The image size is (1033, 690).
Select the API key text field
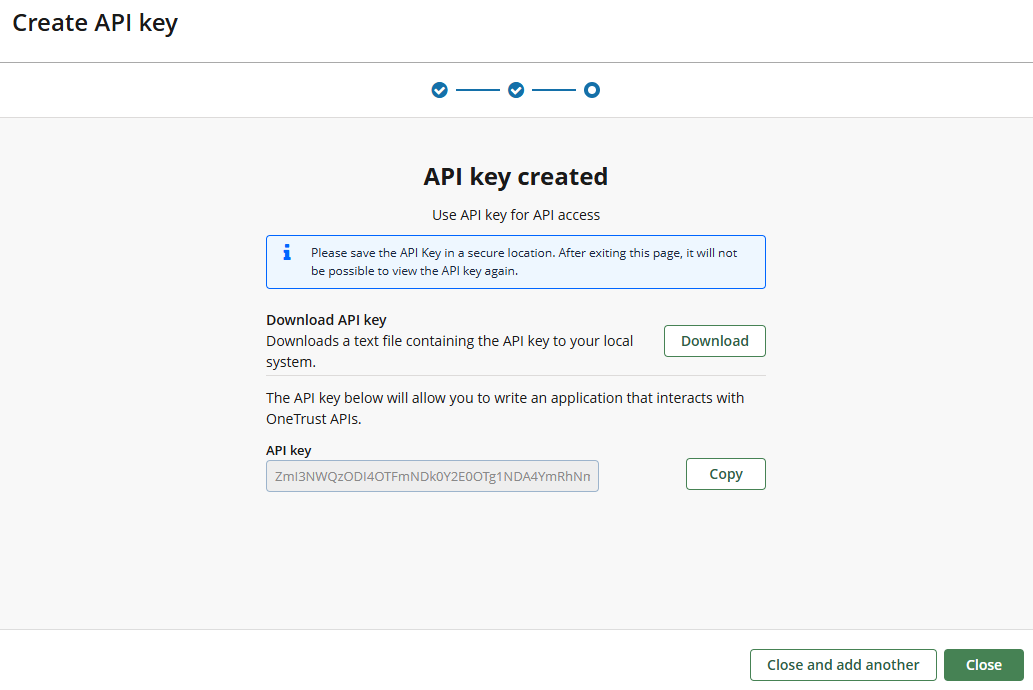[x=431, y=476]
